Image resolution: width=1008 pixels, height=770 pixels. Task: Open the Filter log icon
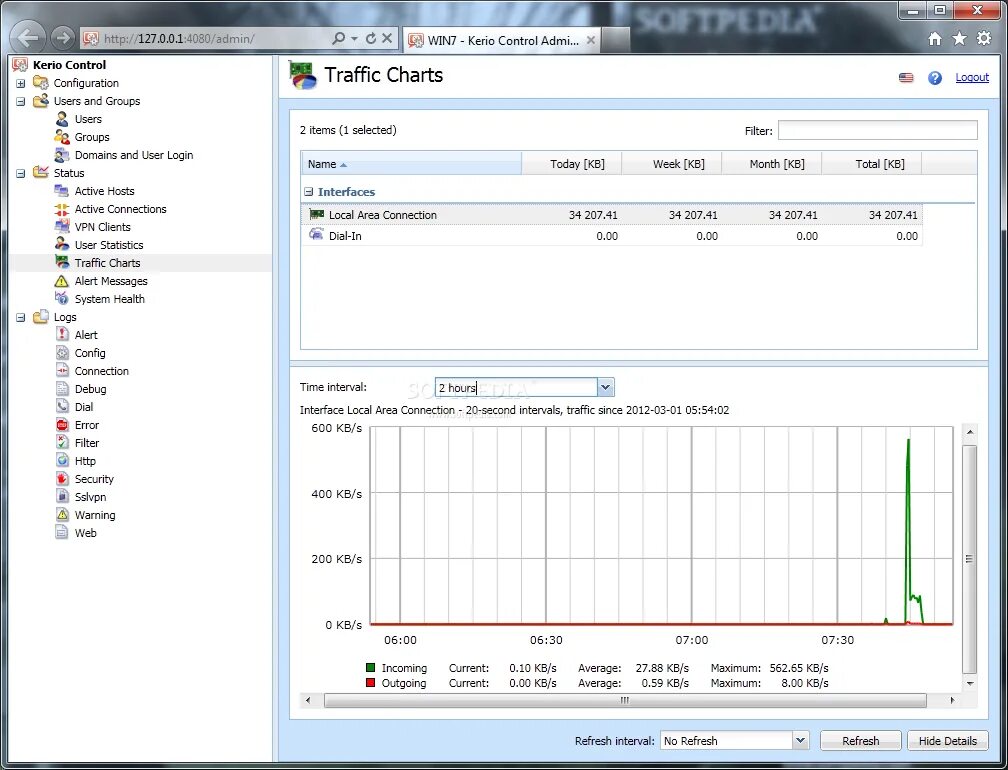[x=62, y=443]
